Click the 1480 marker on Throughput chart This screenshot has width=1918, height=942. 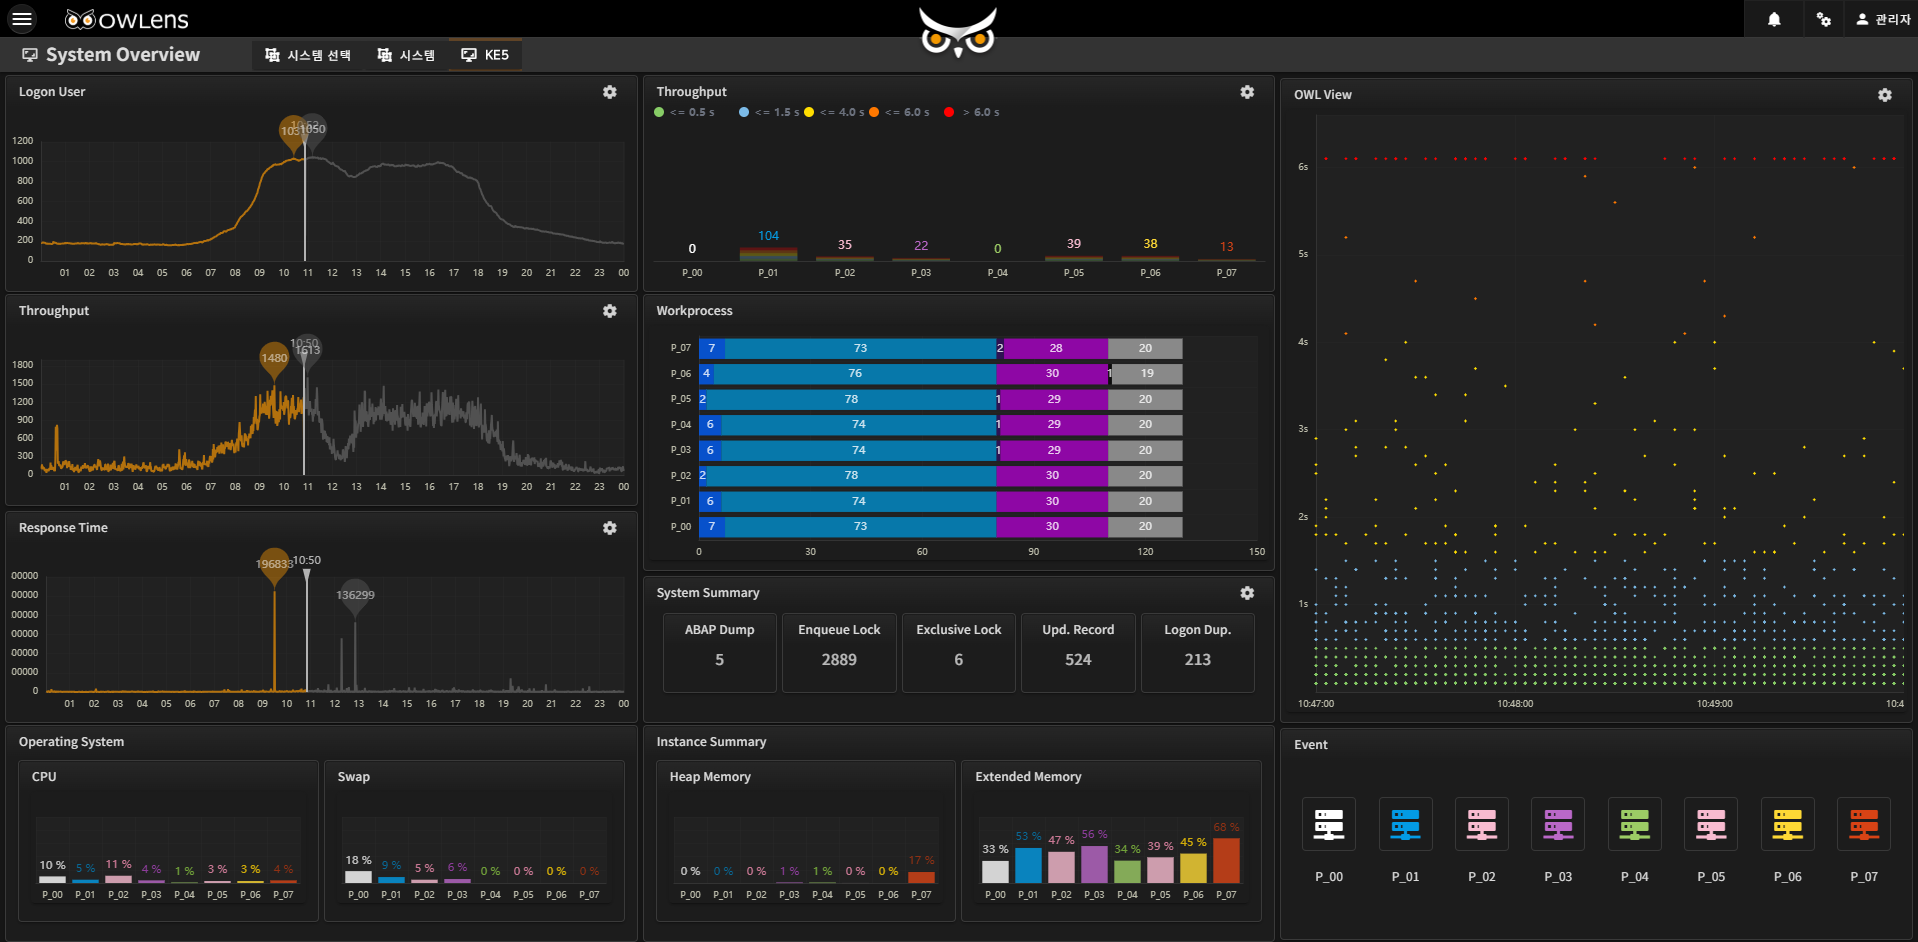[274, 360]
